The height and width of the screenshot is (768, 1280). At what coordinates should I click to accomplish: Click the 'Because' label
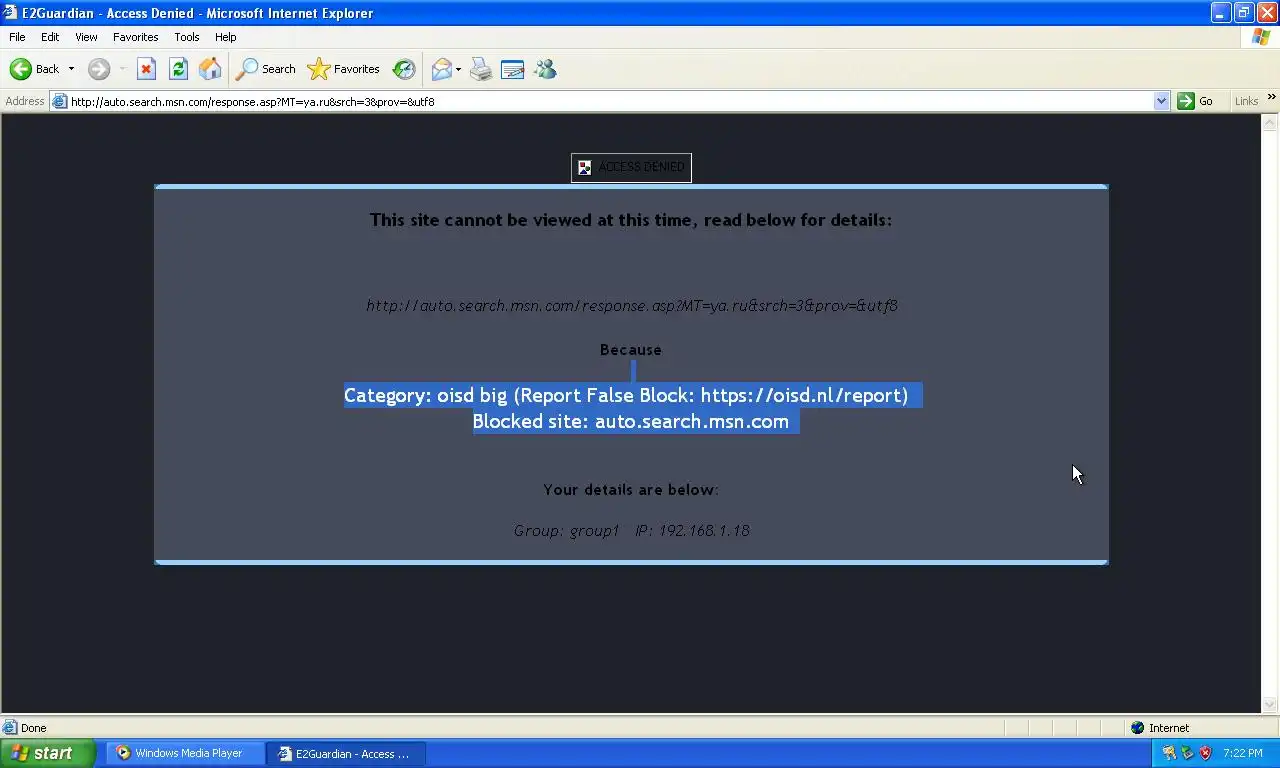(x=631, y=349)
